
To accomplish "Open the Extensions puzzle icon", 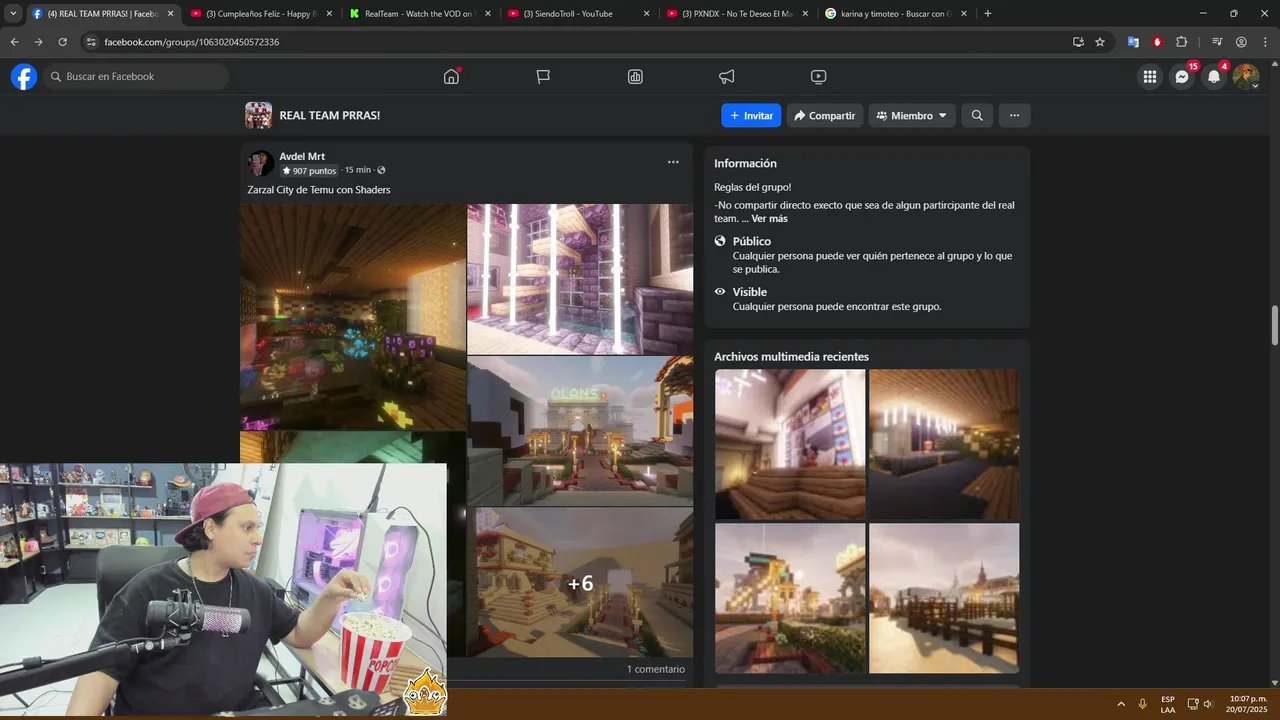I will click(1181, 42).
